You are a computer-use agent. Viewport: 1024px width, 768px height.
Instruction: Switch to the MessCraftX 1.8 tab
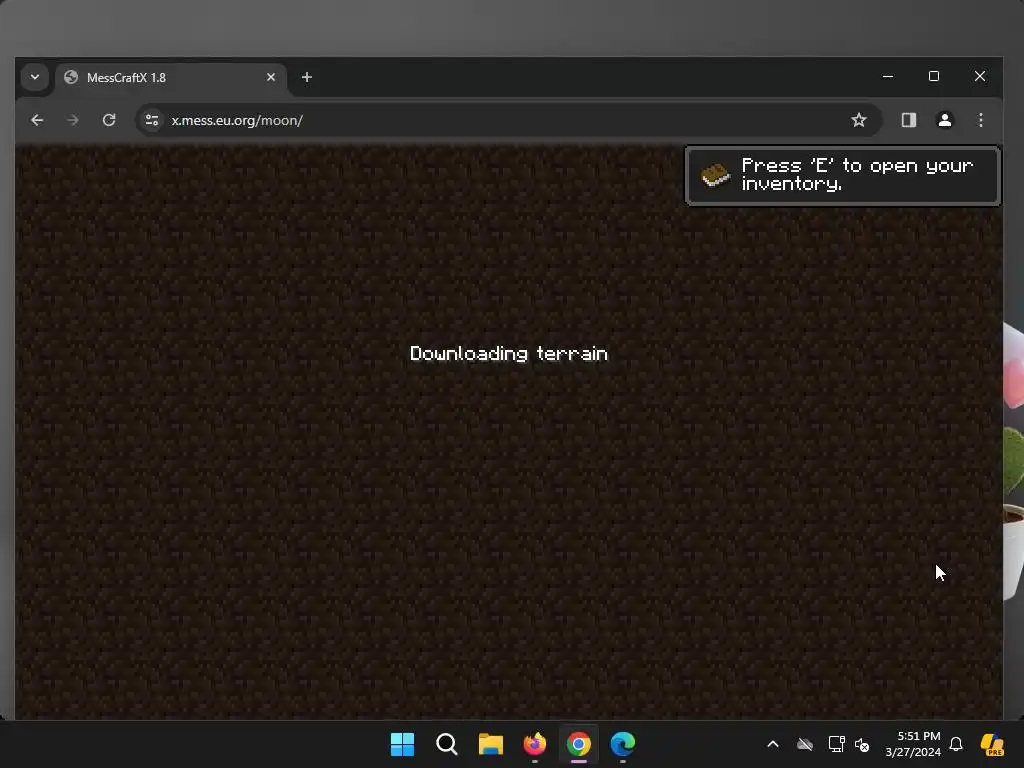pyautogui.click(x=171, y=78)
